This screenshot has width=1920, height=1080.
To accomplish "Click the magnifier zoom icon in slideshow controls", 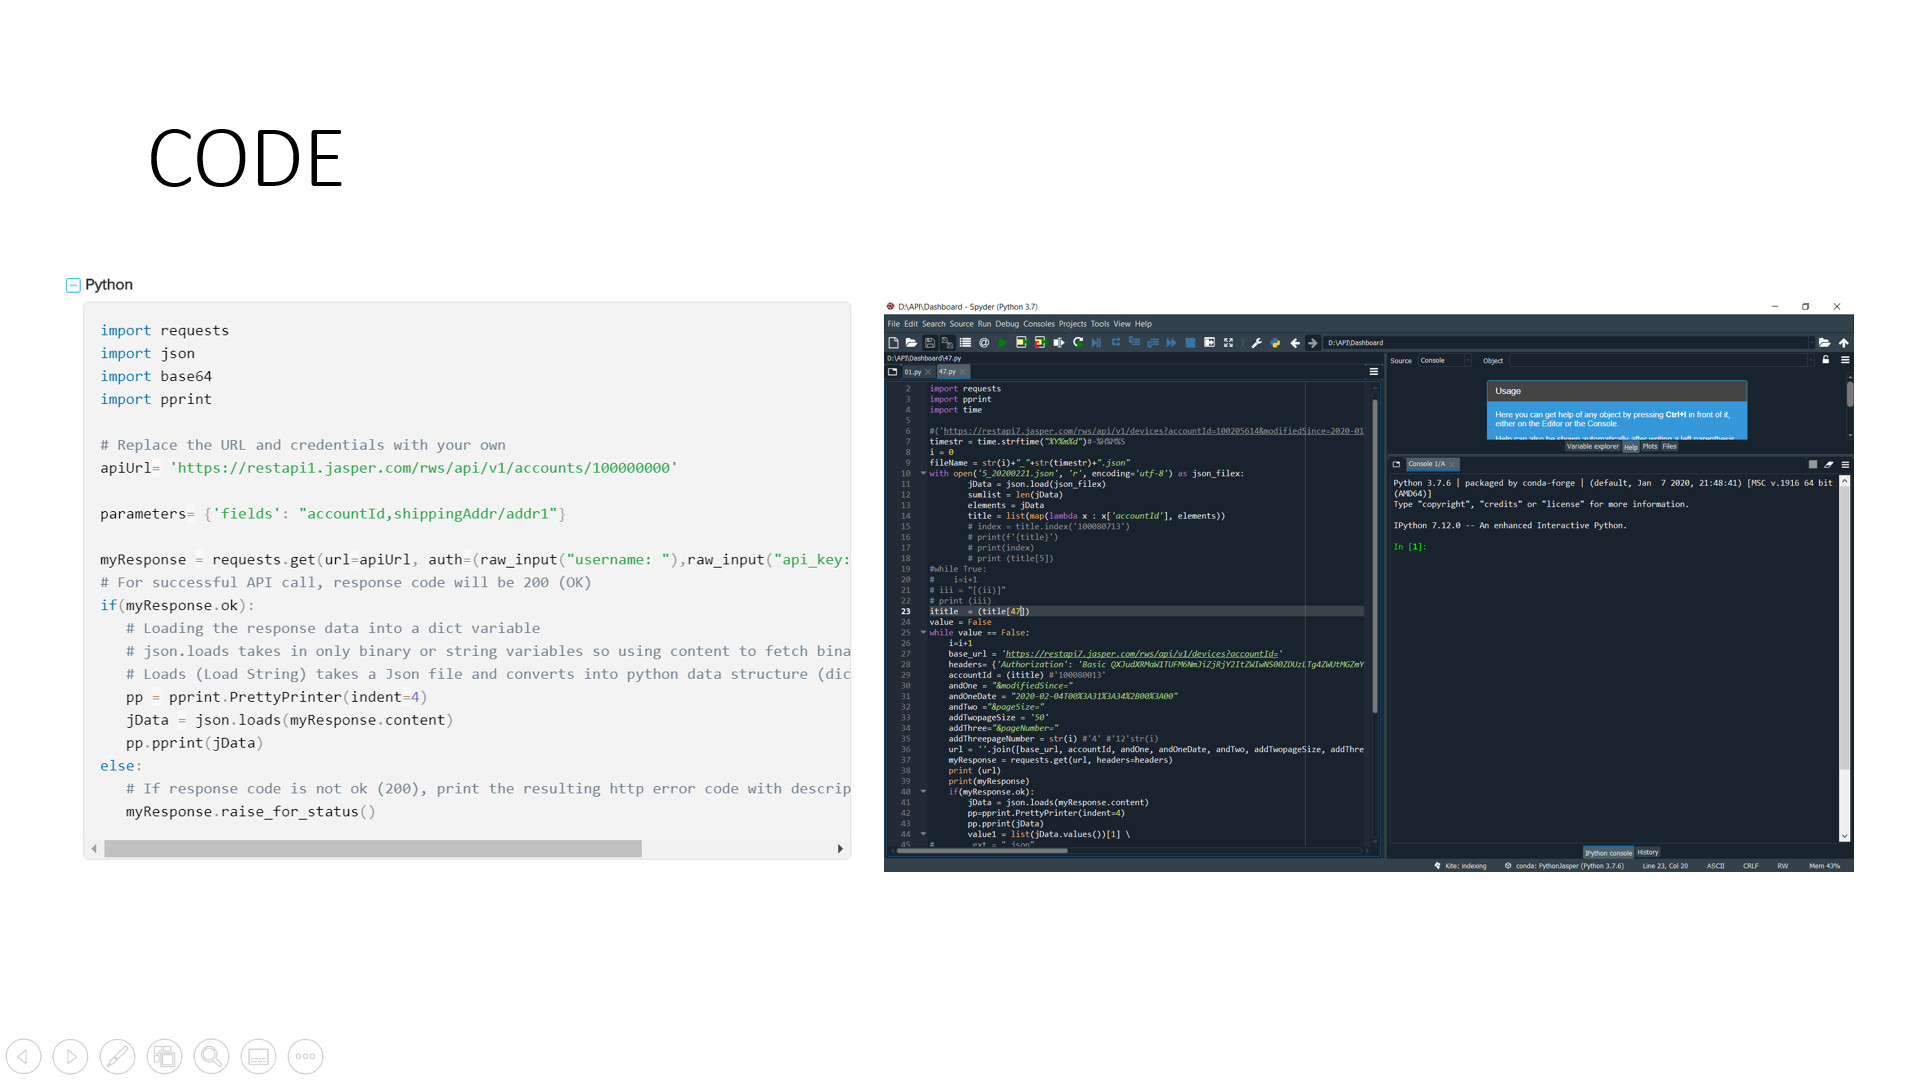I will 211,1056.
